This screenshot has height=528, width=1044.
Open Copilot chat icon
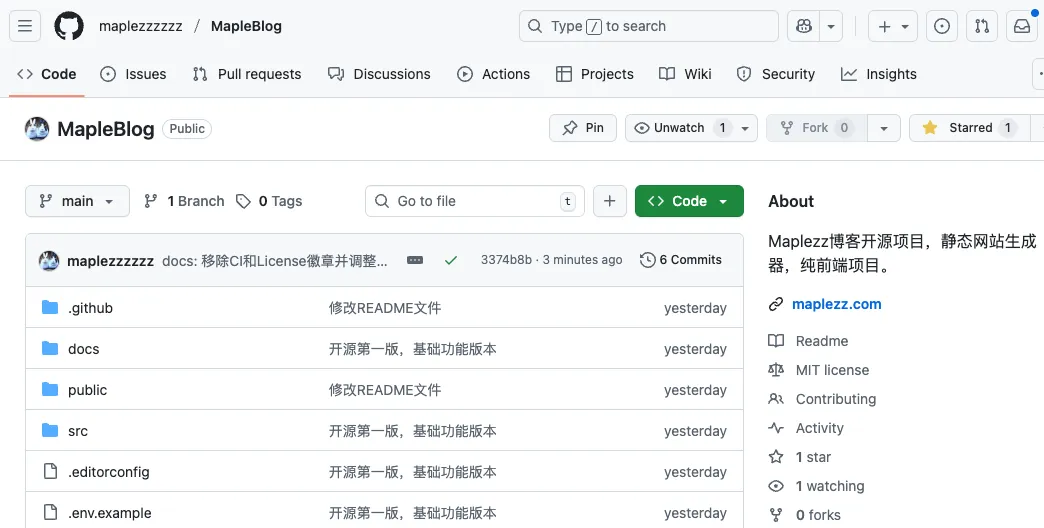point(804,26)
